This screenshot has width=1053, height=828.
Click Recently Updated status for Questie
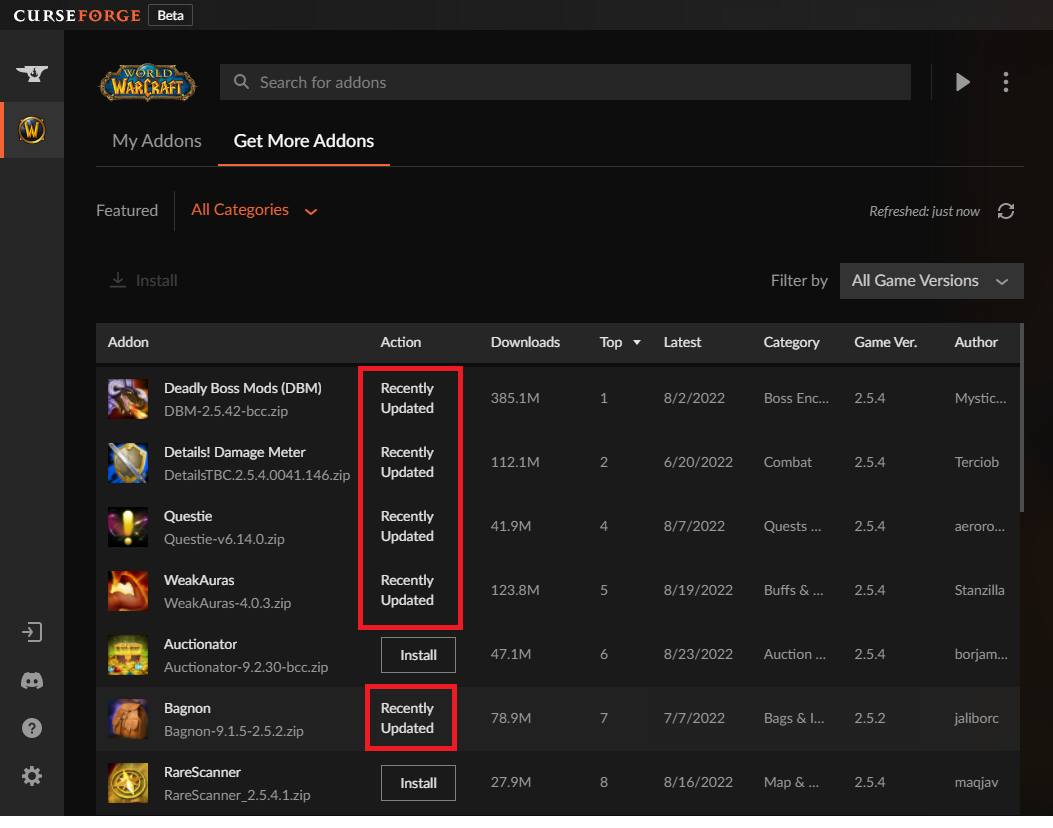coord(407,526)
